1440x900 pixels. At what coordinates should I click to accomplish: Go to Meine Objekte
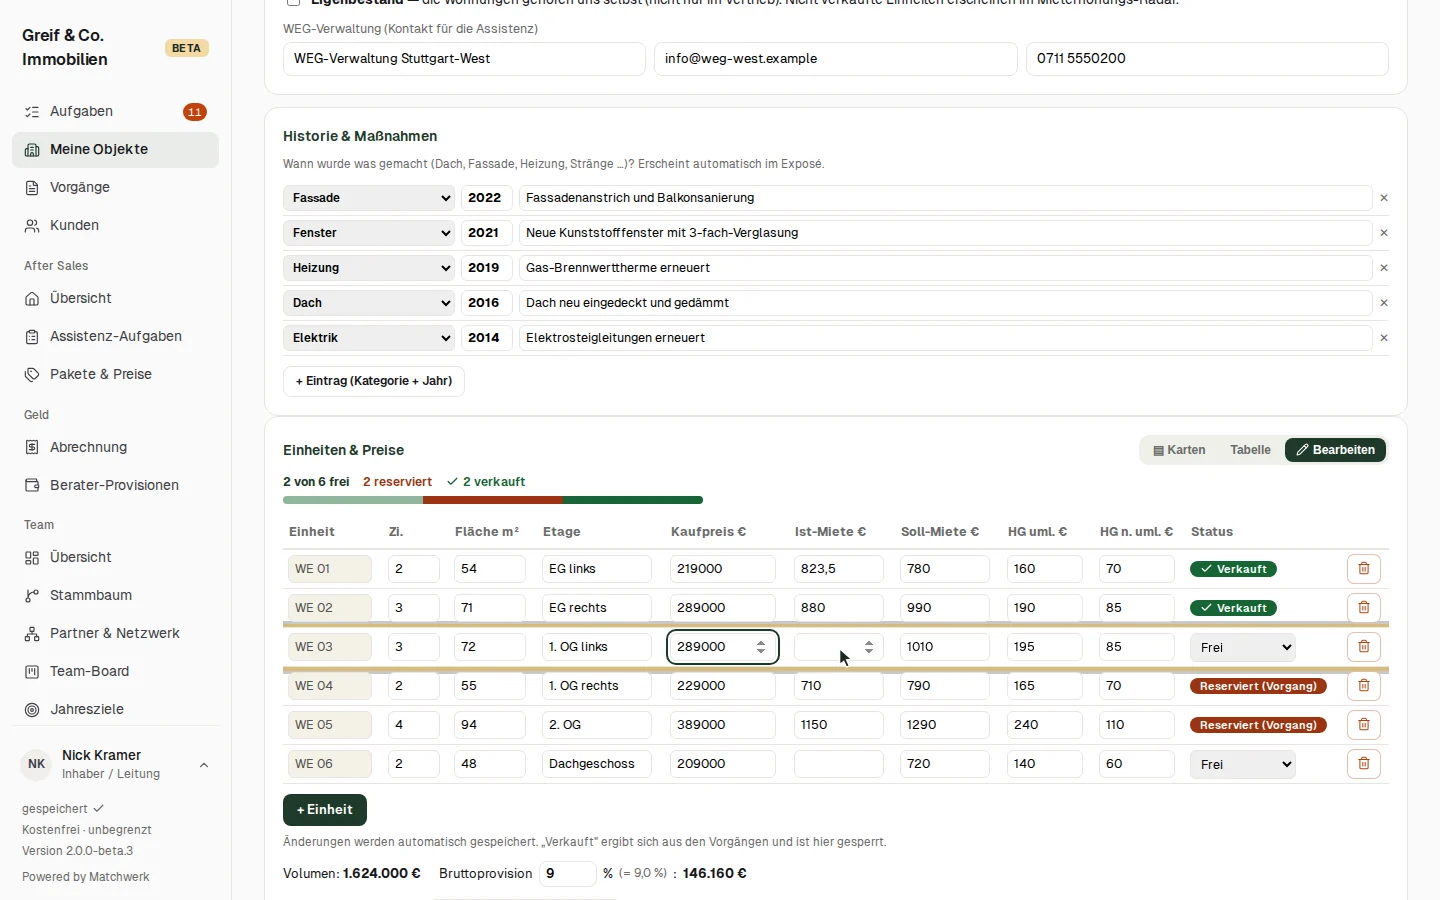click(x=115, y=150)
